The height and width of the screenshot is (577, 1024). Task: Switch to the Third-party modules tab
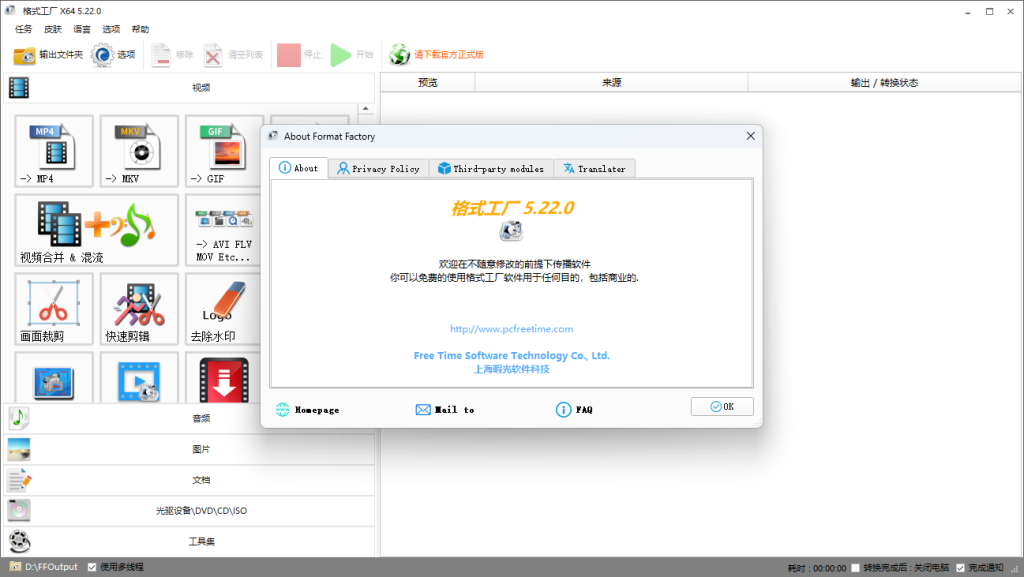[491, 168]
